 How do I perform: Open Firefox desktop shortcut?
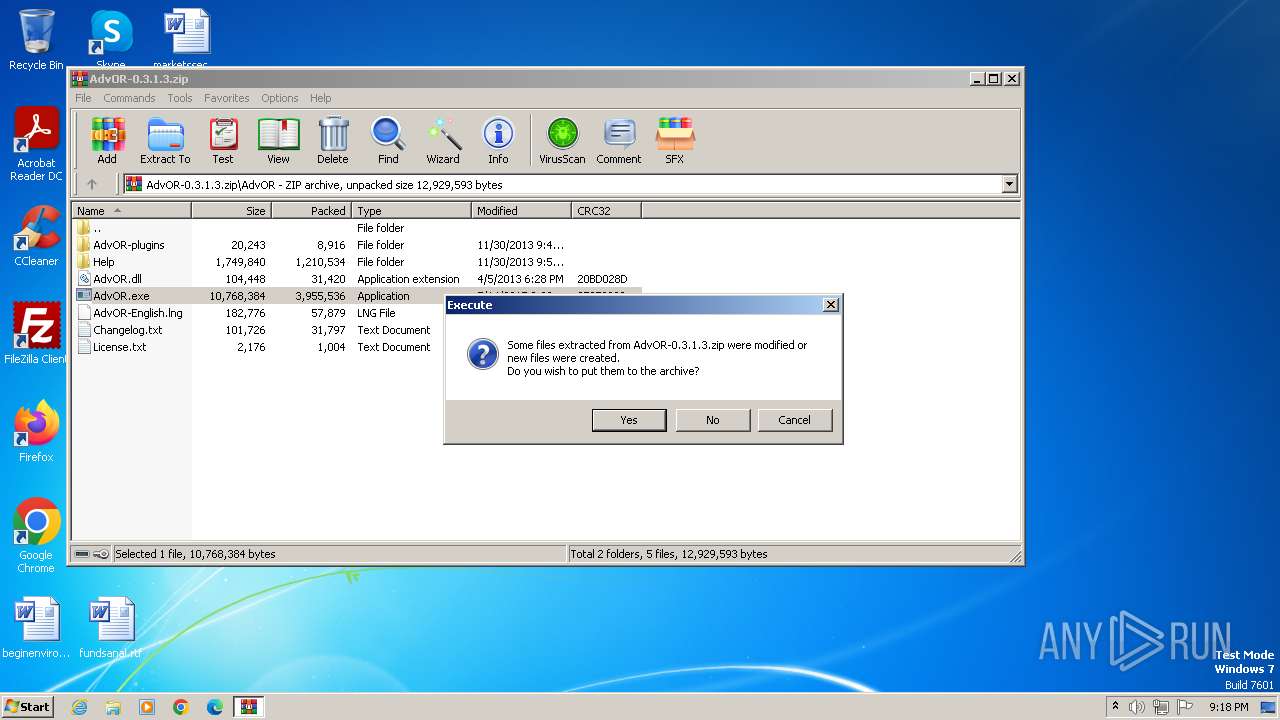(x=36, y=432)
